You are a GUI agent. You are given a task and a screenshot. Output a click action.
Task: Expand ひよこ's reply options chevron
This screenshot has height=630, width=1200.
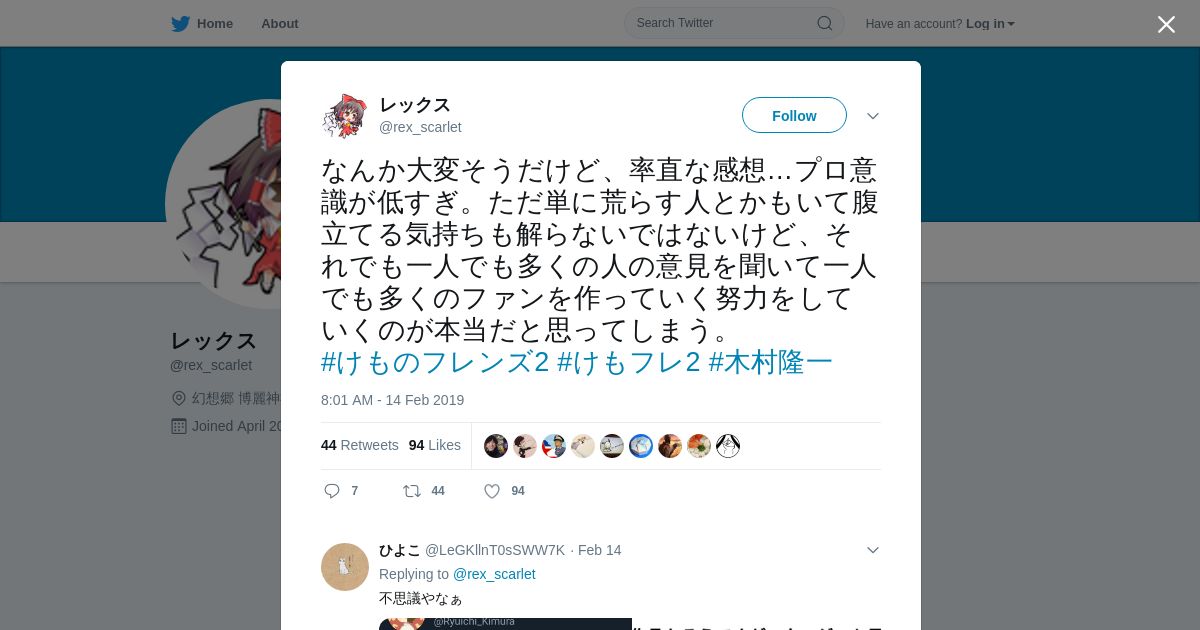(x=873, y=550)
